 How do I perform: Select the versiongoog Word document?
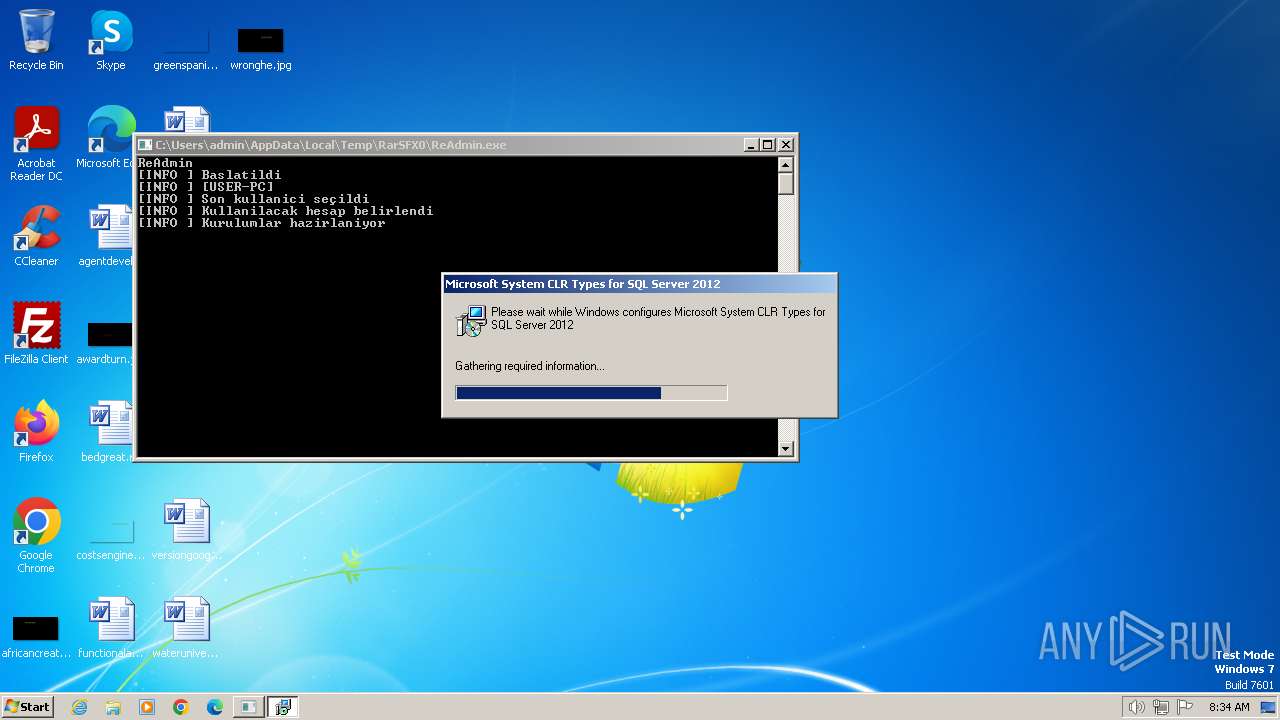(186, 530)
